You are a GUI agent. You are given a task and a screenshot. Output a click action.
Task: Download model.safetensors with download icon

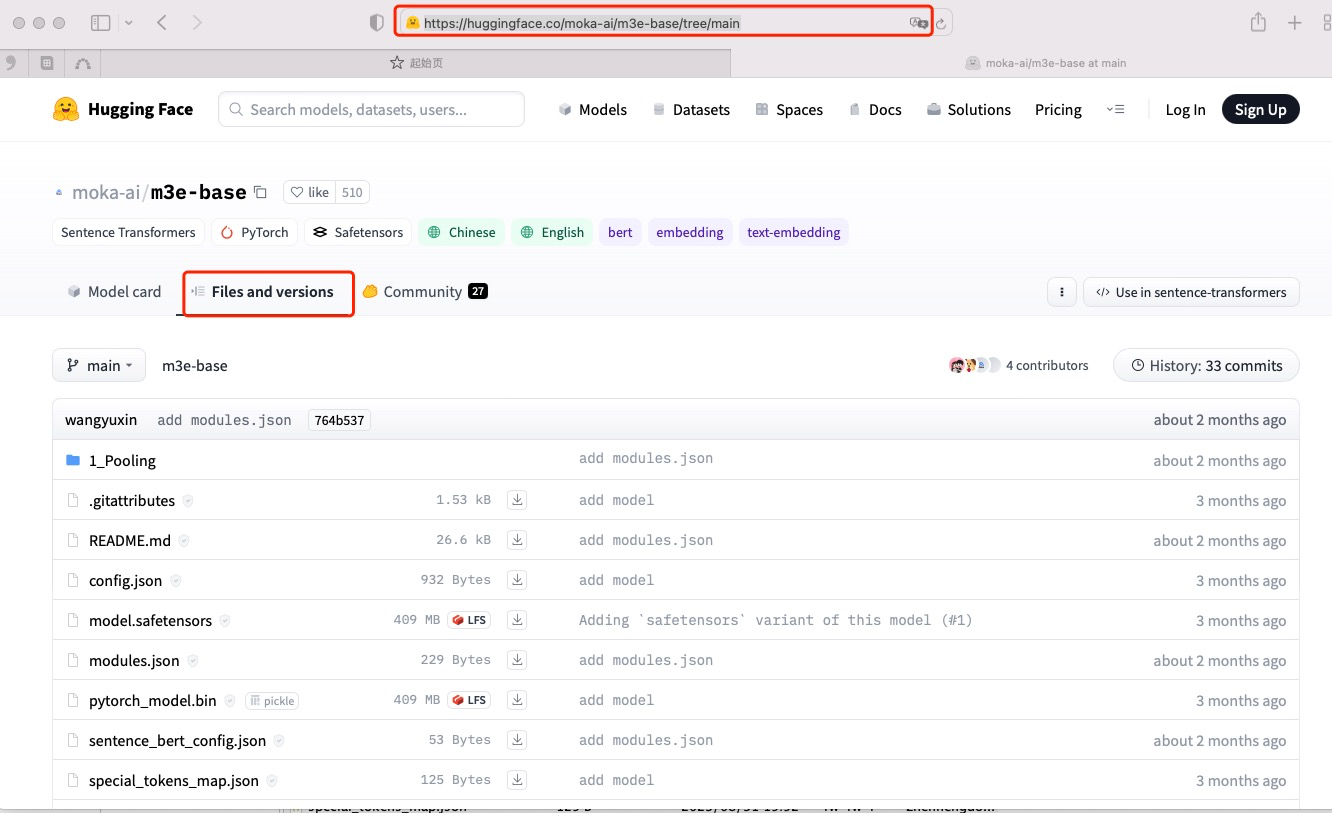click(x=517, y=620)
